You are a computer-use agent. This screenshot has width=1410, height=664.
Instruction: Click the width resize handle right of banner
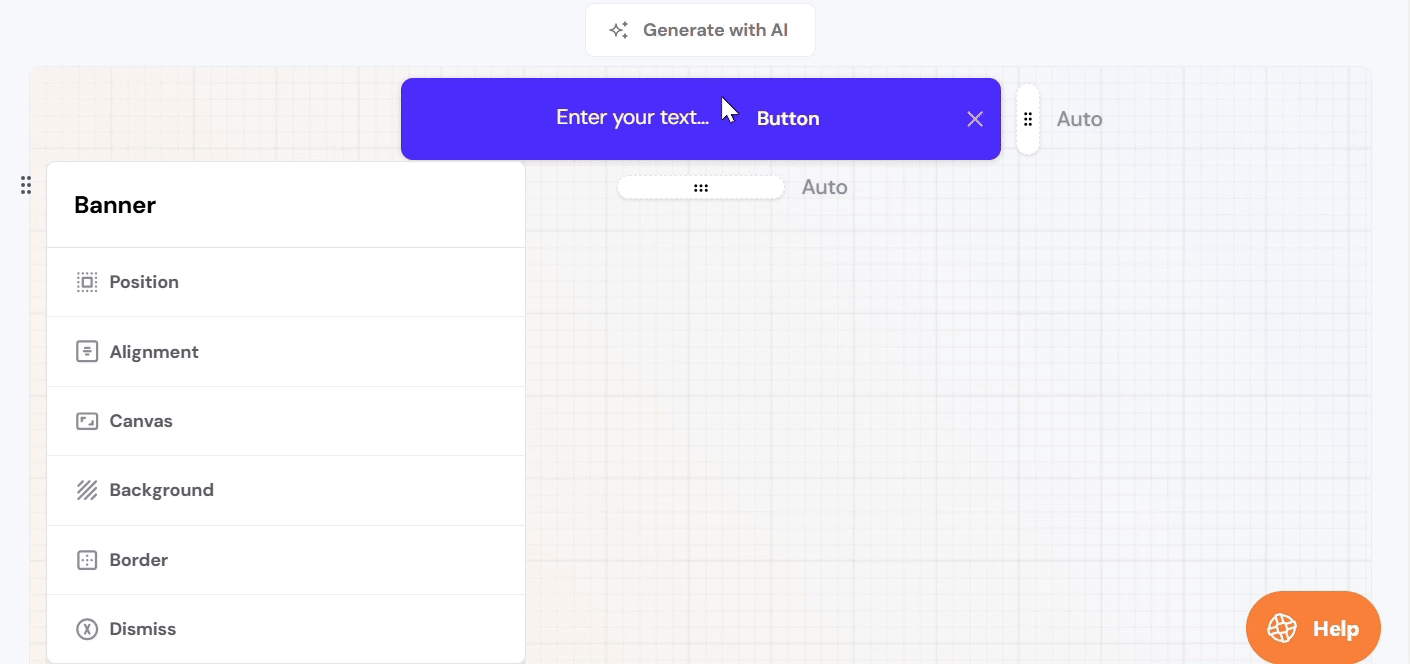[1027, 119]
